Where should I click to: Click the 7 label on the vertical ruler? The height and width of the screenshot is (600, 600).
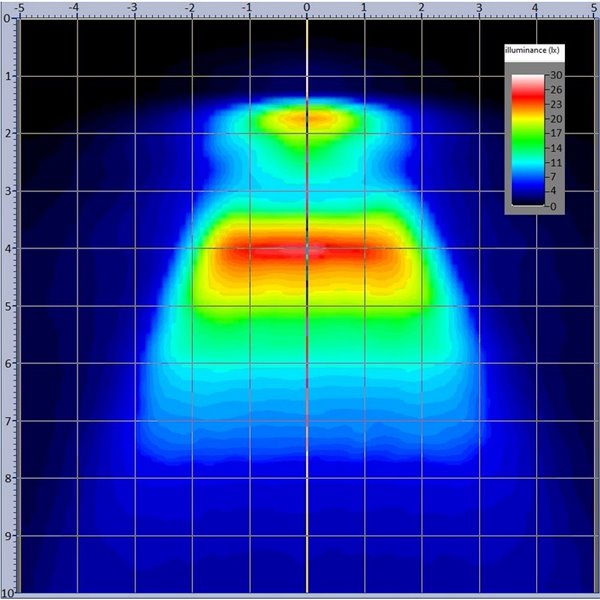pyautogui.click(x=8, y=421)
